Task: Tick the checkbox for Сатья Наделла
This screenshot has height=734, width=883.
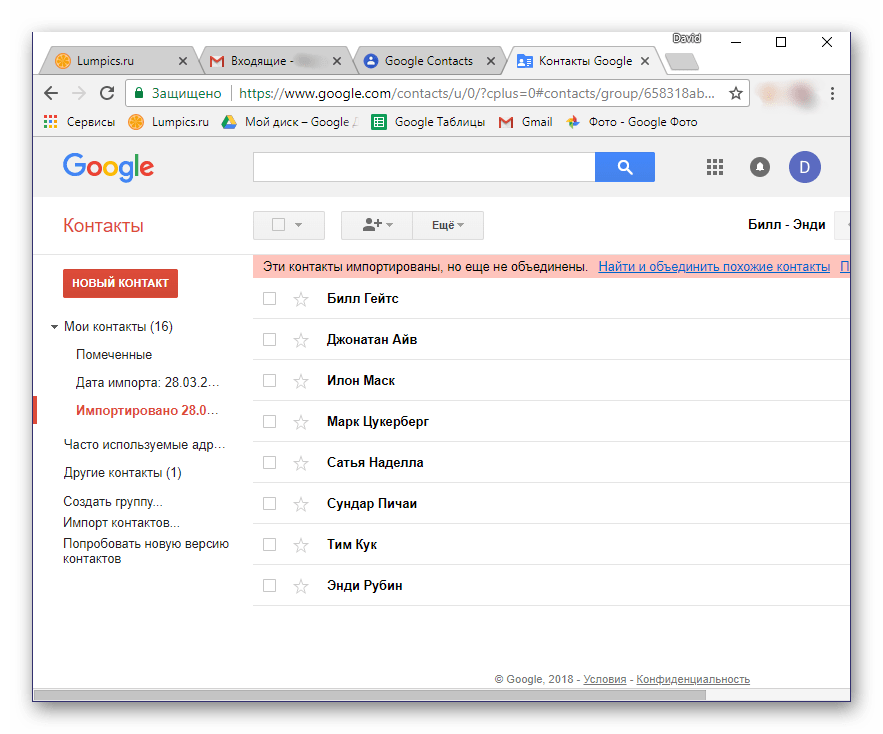Action: pyautogui.click(x=270, y=462)
